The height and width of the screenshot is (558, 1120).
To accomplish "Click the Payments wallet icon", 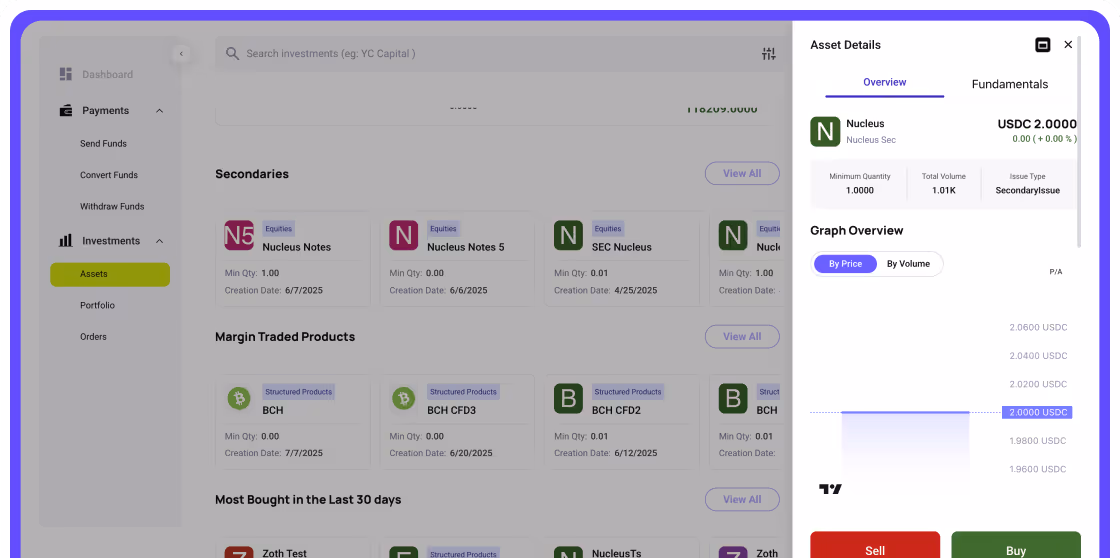I will pyautogui.click(x=66, y=110).
